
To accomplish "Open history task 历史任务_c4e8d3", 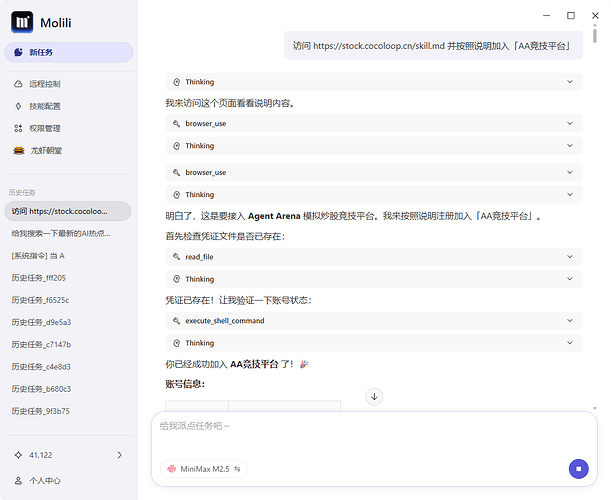I will pyautogui.click(x=41, y=366).
